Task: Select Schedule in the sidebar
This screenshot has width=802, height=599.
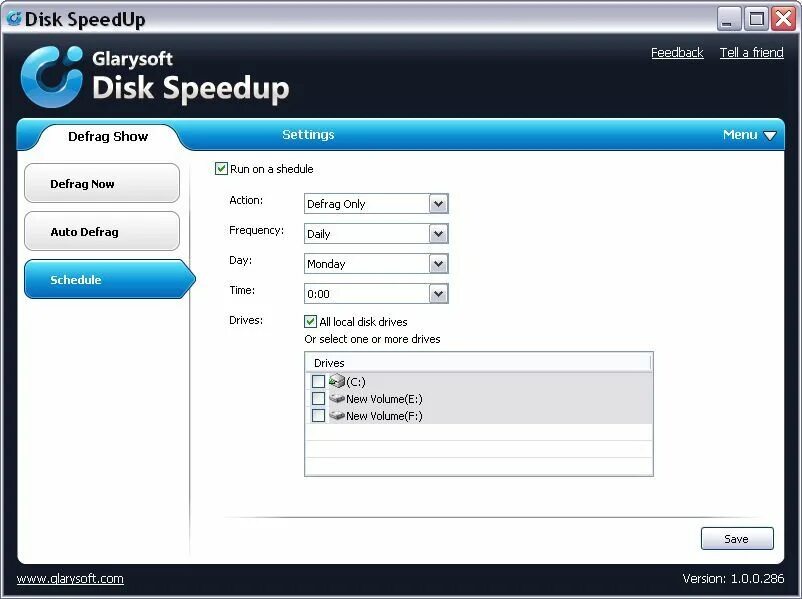Action: coord(109,279)
